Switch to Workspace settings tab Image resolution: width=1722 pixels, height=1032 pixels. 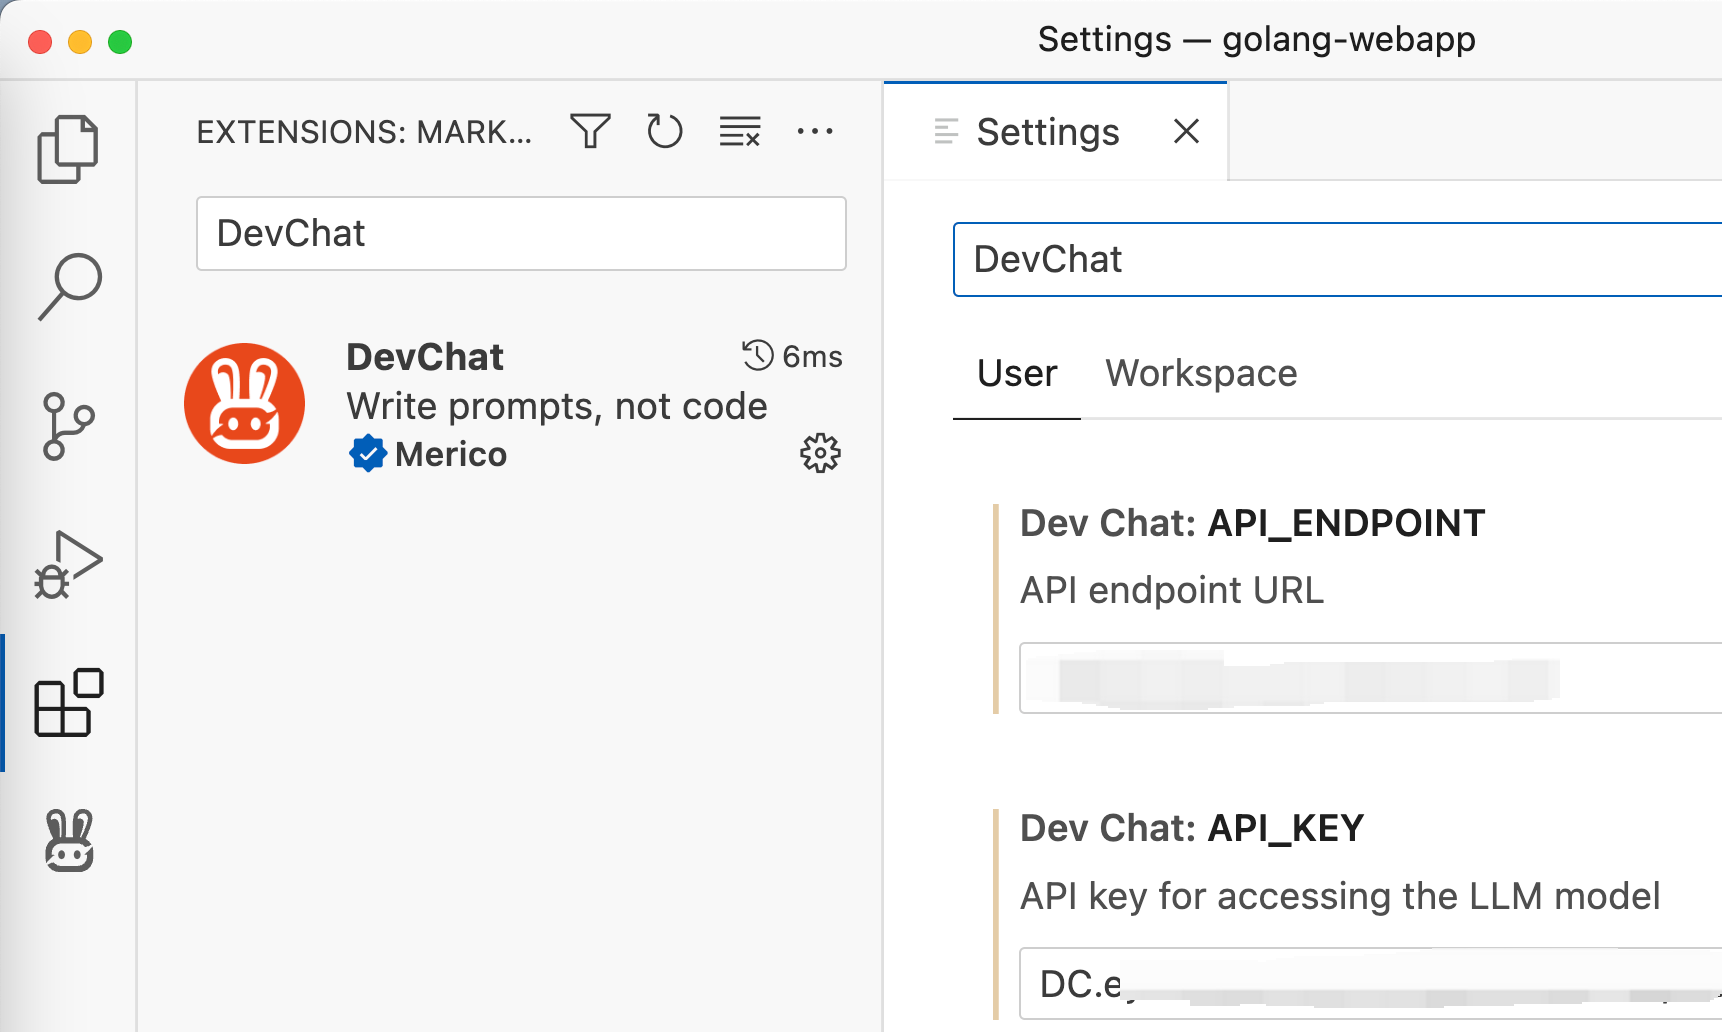pos(1200,373)
